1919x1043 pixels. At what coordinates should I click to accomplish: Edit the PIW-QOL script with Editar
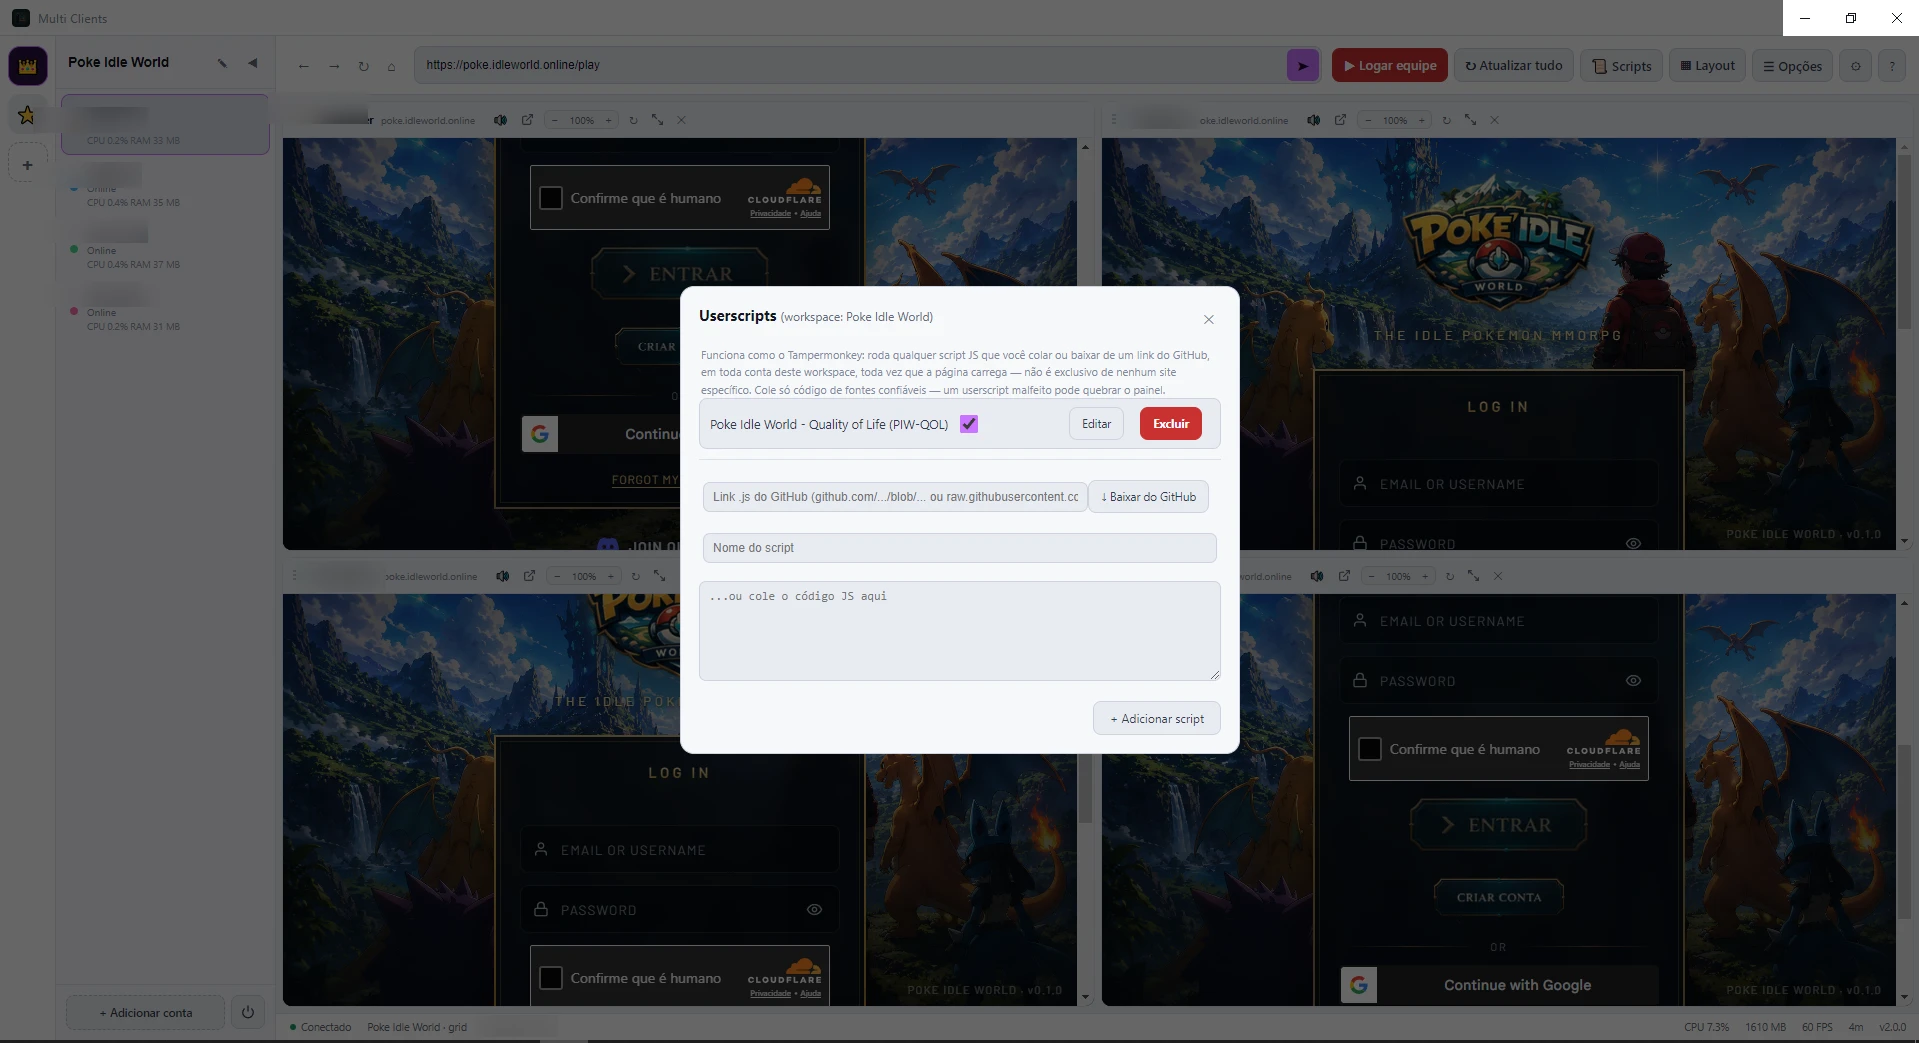click(1096, 424)
